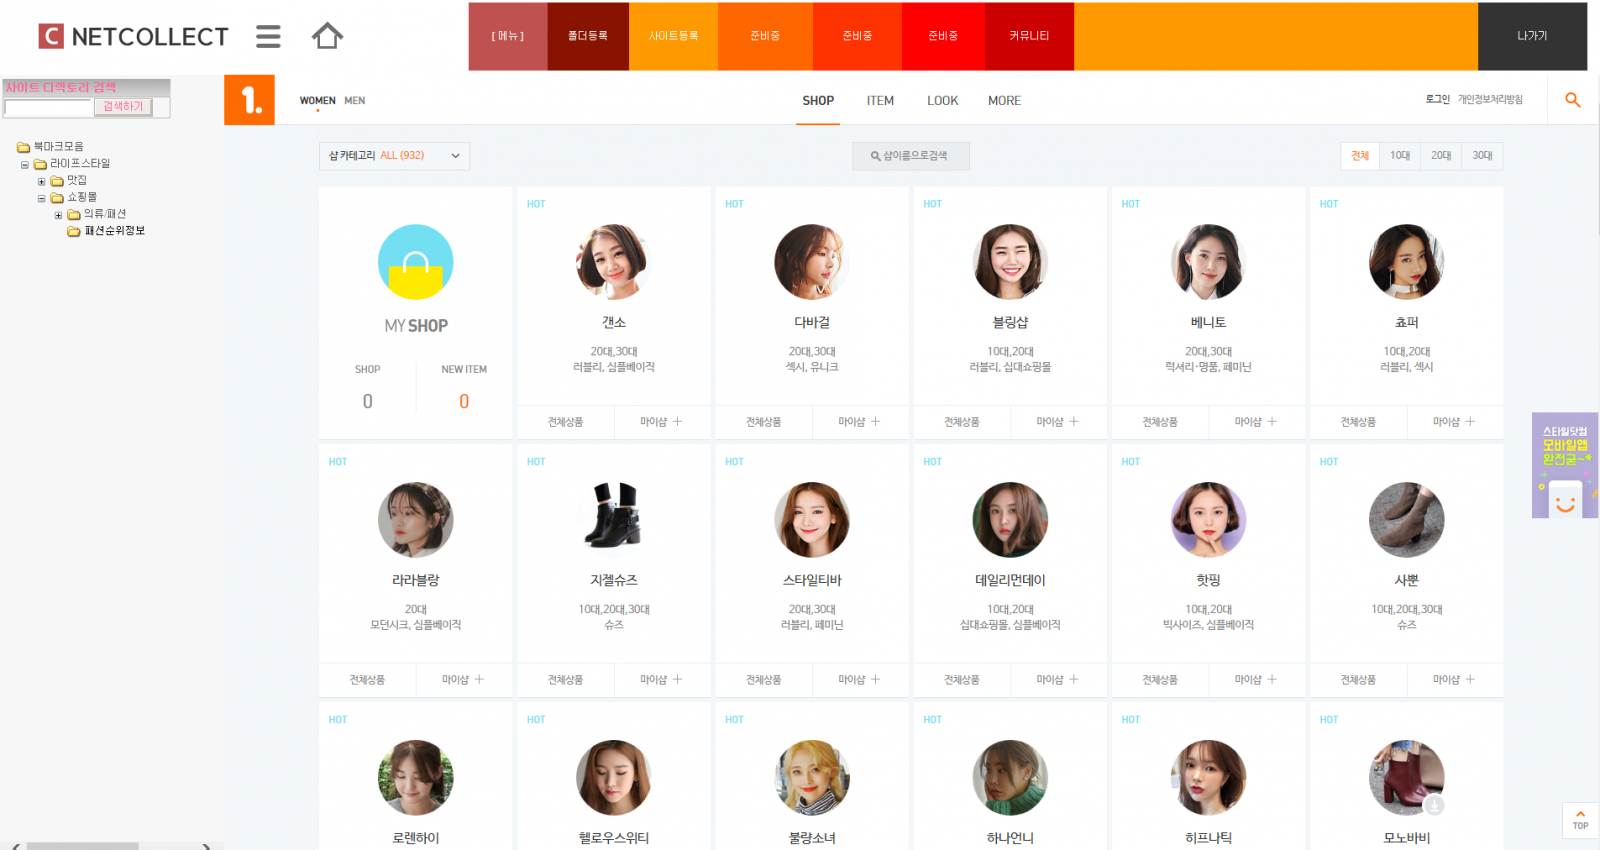
Task: Go to the home icon
Action: click(327, 37)
